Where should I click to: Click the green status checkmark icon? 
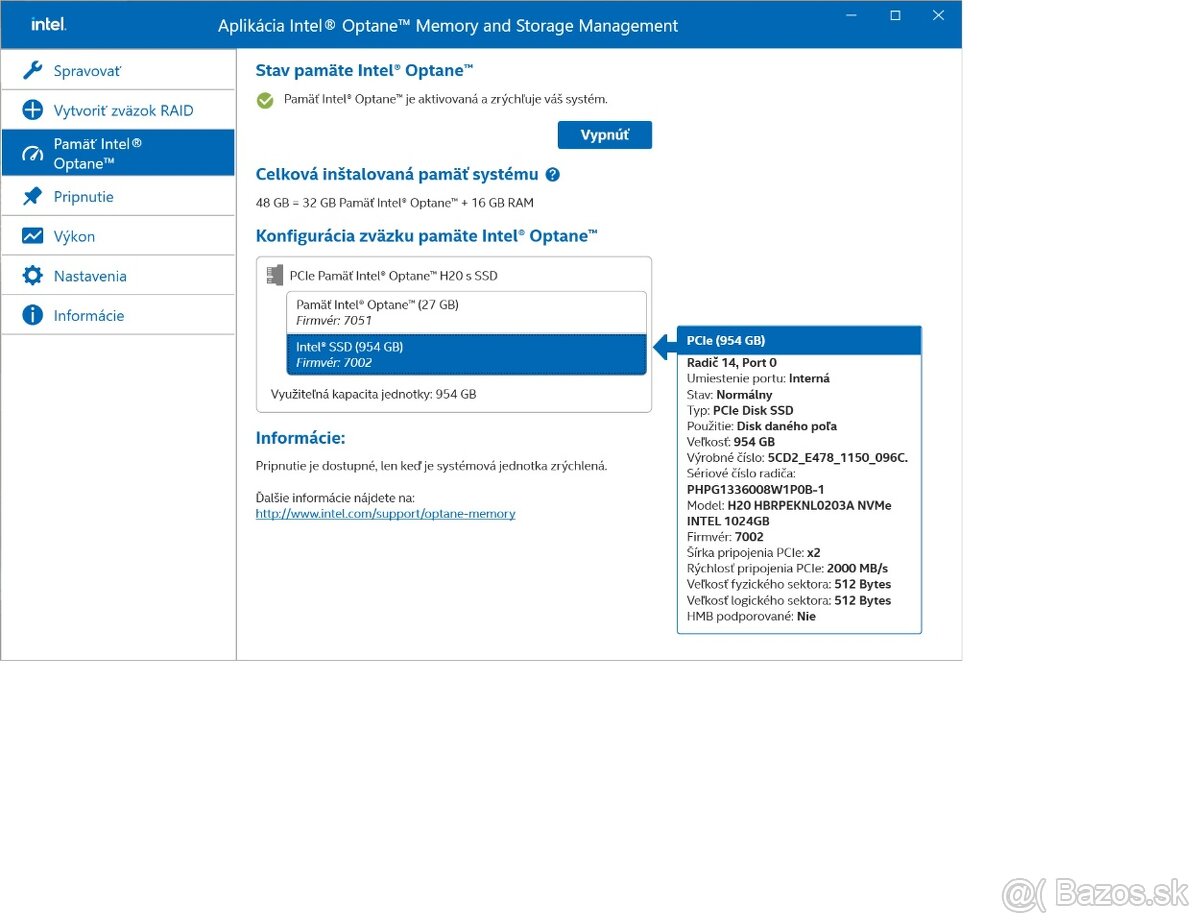coord(265,100)
